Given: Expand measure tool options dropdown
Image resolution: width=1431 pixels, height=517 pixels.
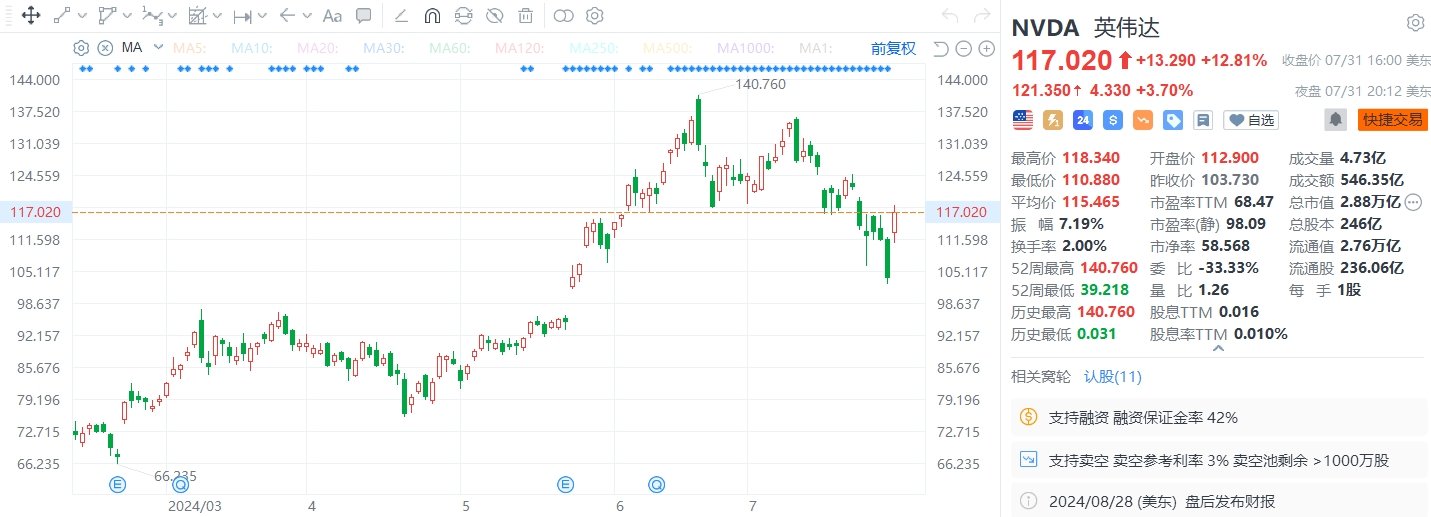Looking at the screenshot, I should pyautogui.click(x=263, y=16).
